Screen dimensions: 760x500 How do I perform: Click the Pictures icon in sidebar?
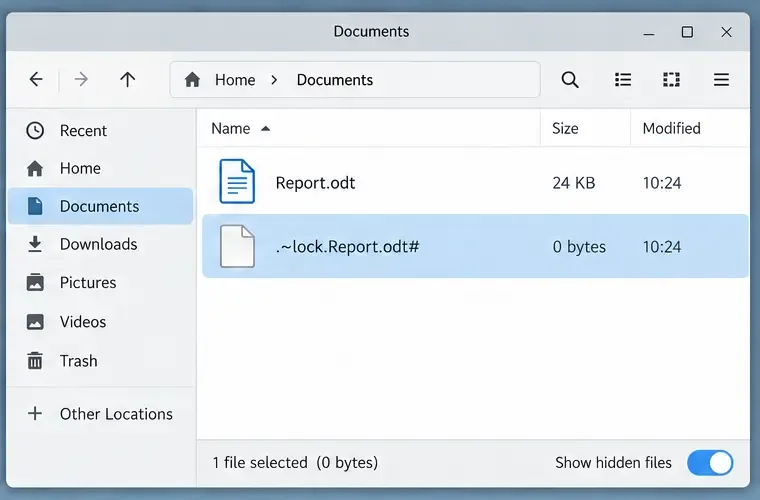click(35, 282)
